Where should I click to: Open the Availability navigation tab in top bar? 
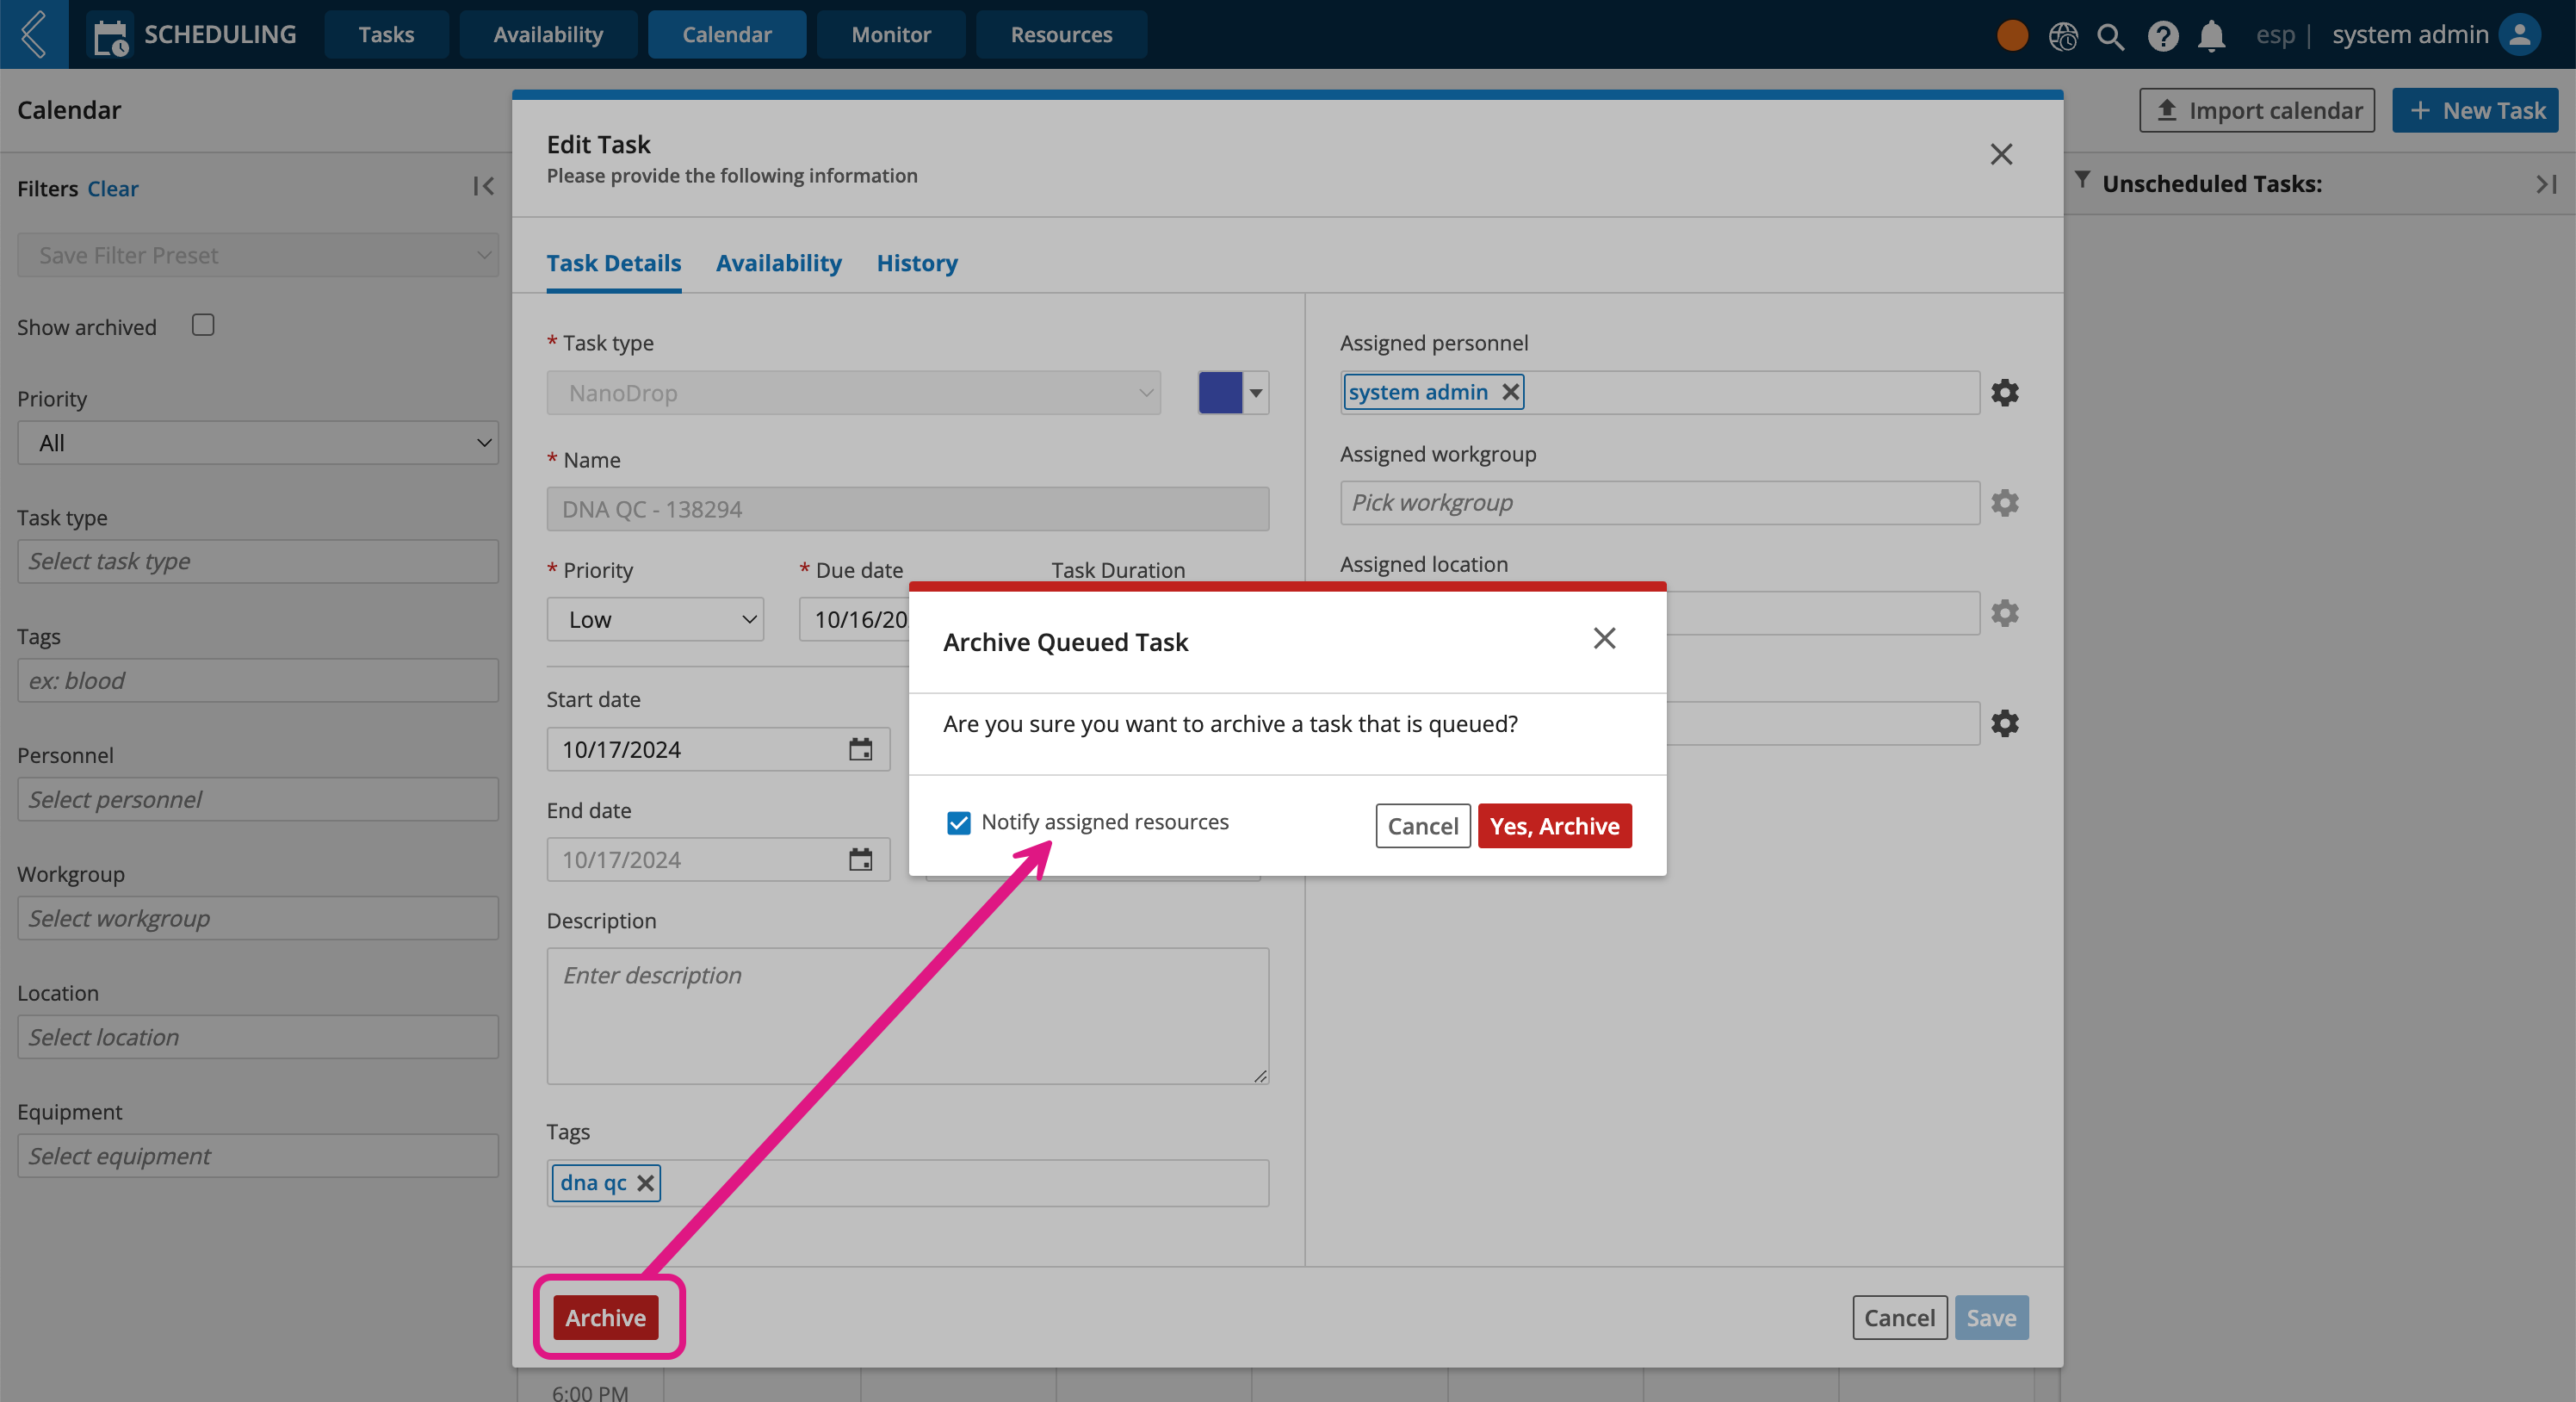(x=548, y=34)
